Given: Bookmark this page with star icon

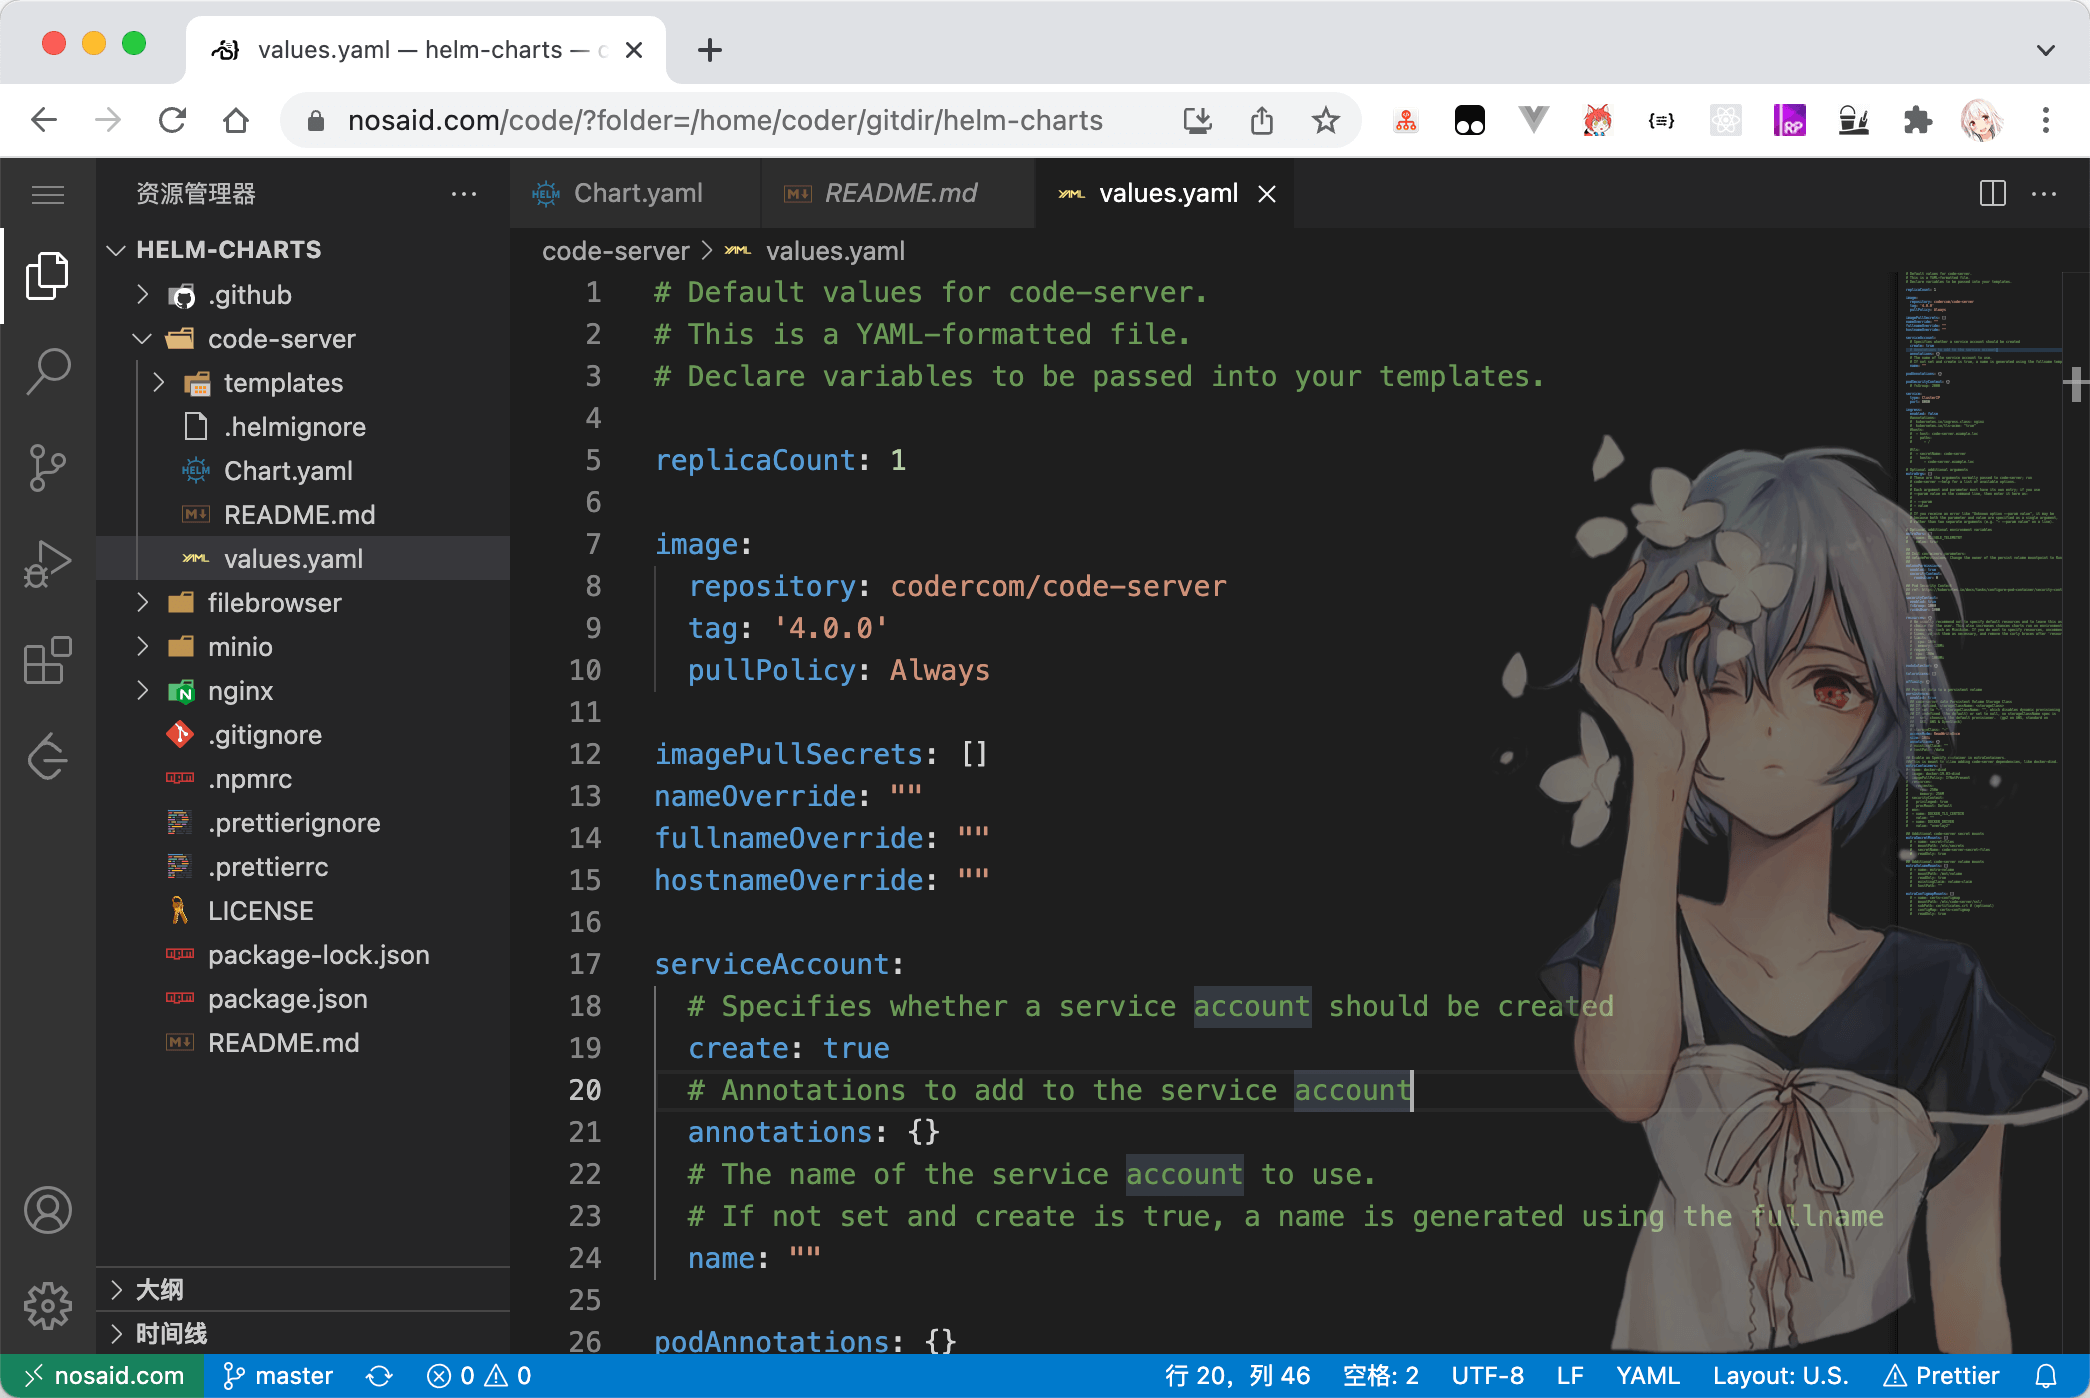Looking at the screenshot, I should [x=1325, y=121].
